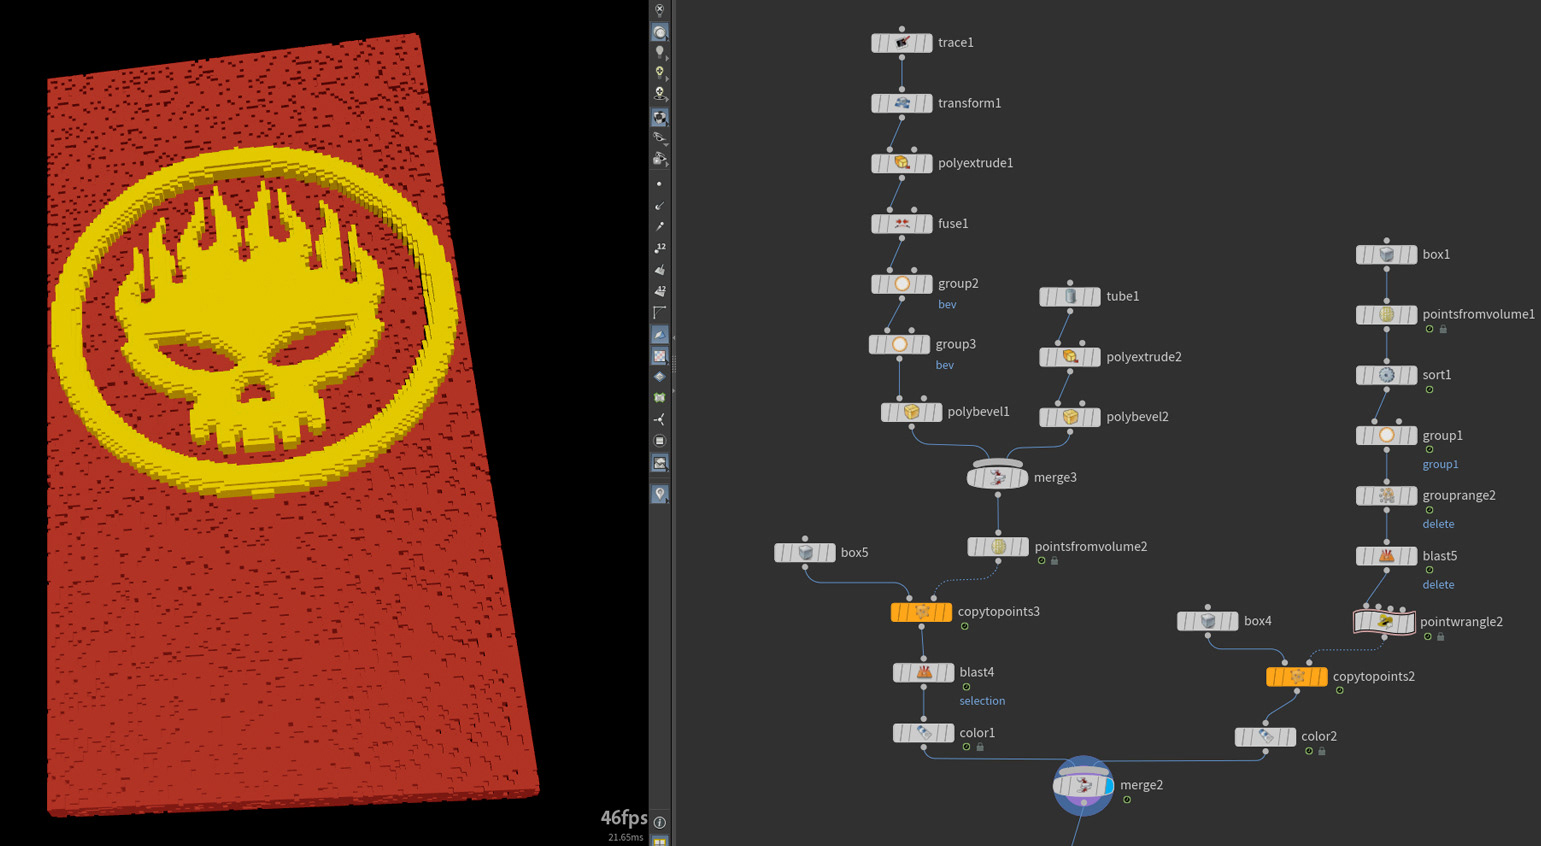Toggle display flag on polybevel2 node
This screenshot has width=1541, height=846.
coord(1095,417)
